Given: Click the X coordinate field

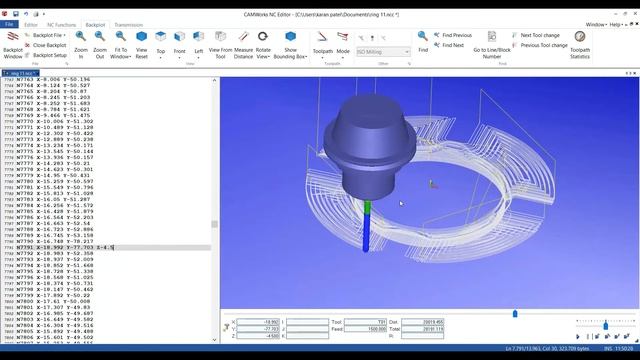Looking at the screenshot, I should [x=258, y=322].
